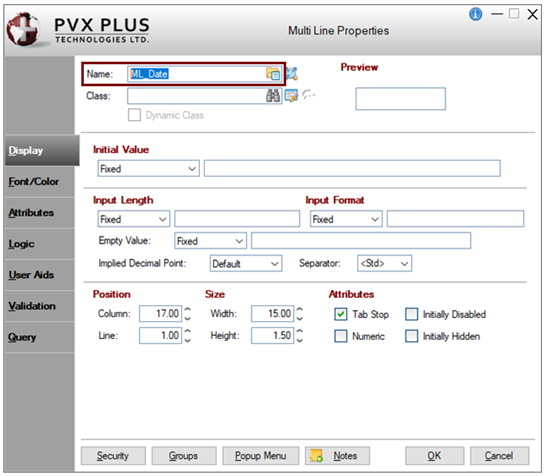Click binoculars icon in Class field
Screen dimensions: 547x476
click(x=273, y=95)
